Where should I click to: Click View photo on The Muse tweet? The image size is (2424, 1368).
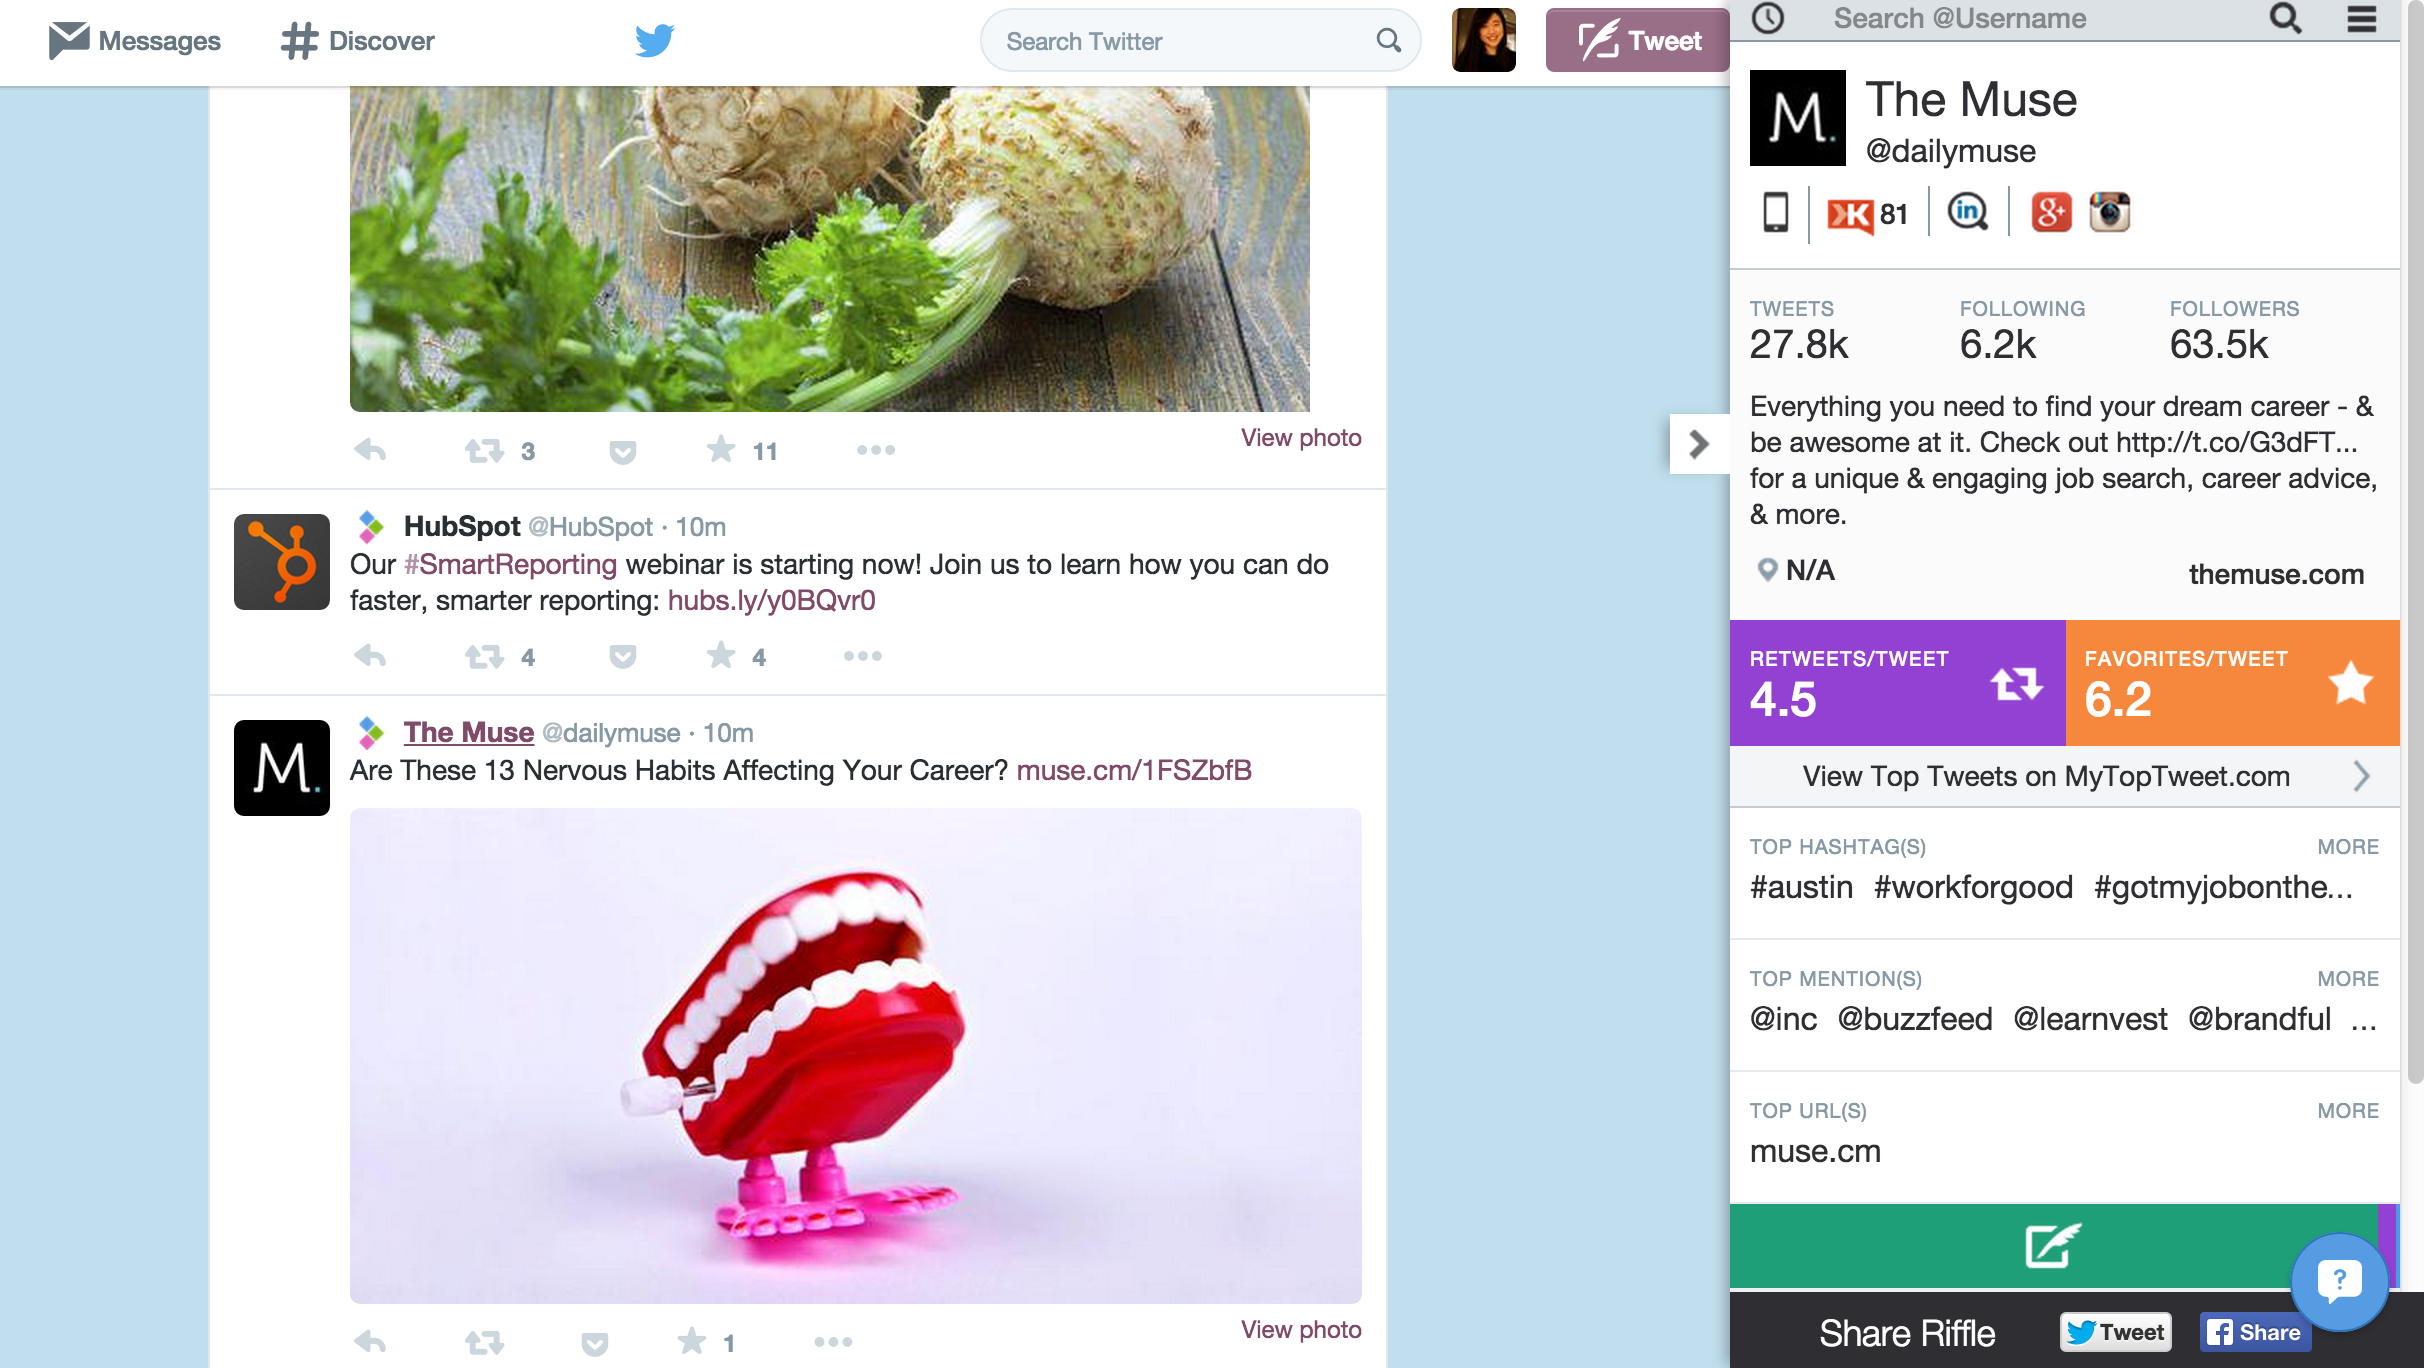click(1301, 1330)
